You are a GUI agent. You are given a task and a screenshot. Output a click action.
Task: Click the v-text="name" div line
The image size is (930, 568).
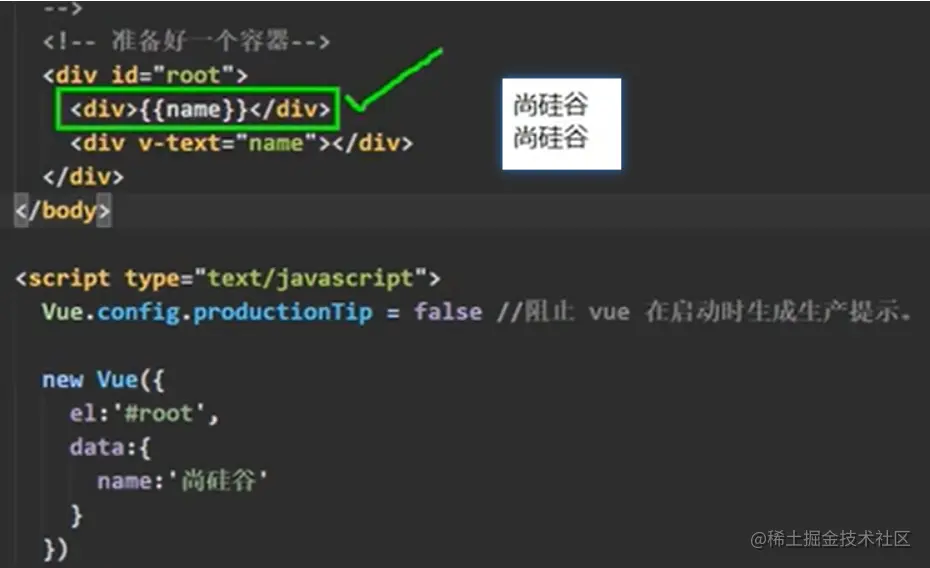click(241, 143)
